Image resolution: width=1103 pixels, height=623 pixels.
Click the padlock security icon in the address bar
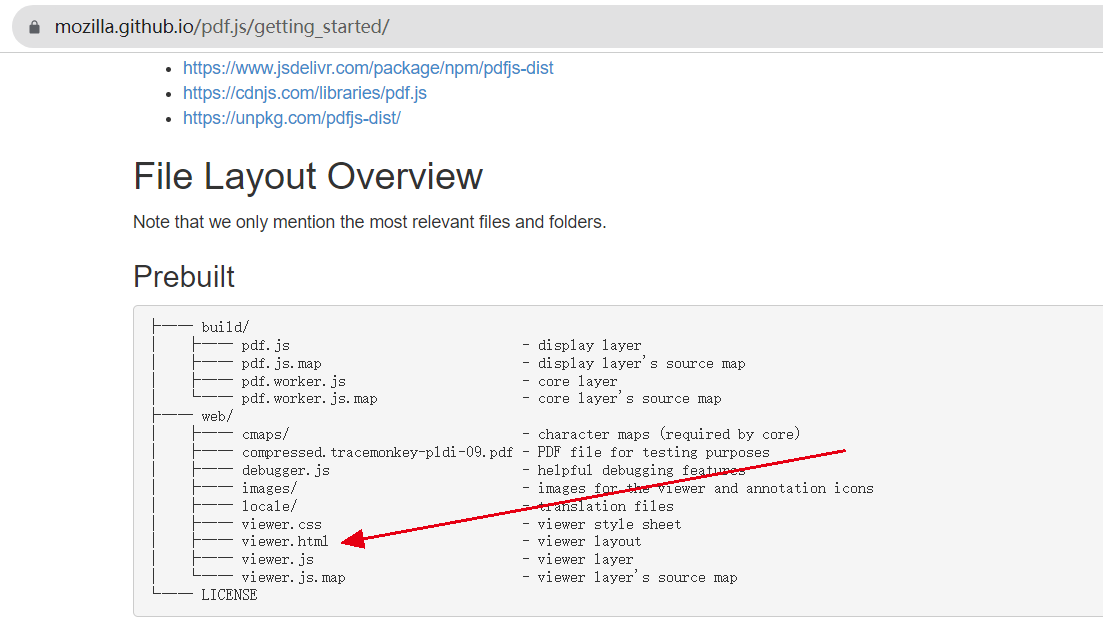tap(33, 26)
